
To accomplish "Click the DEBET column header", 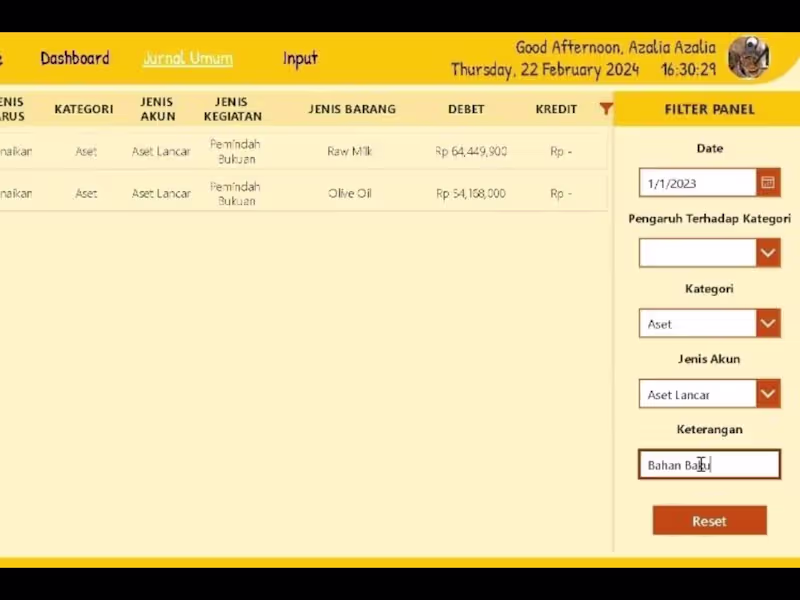I will (x=466, y=109).
